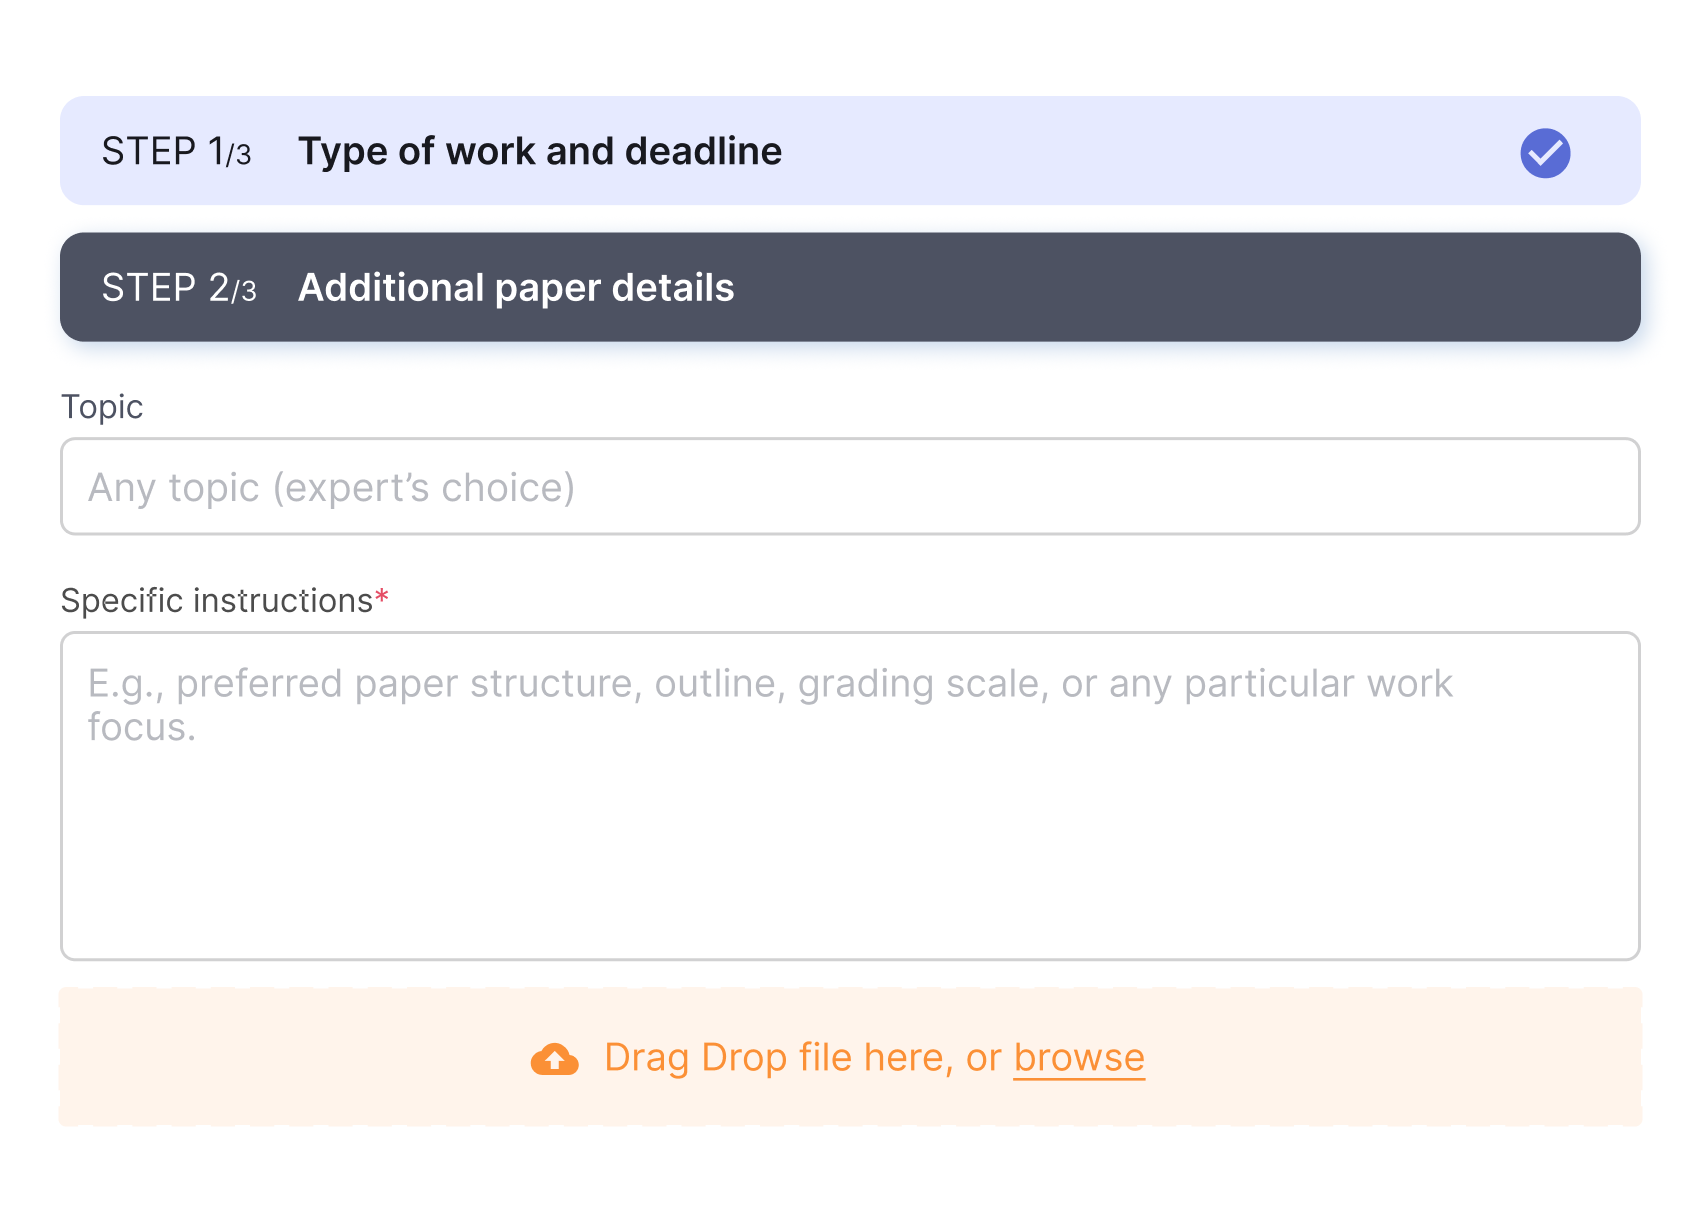
Task: Click the 'Additional paper details' title
Action: point(516,288)
